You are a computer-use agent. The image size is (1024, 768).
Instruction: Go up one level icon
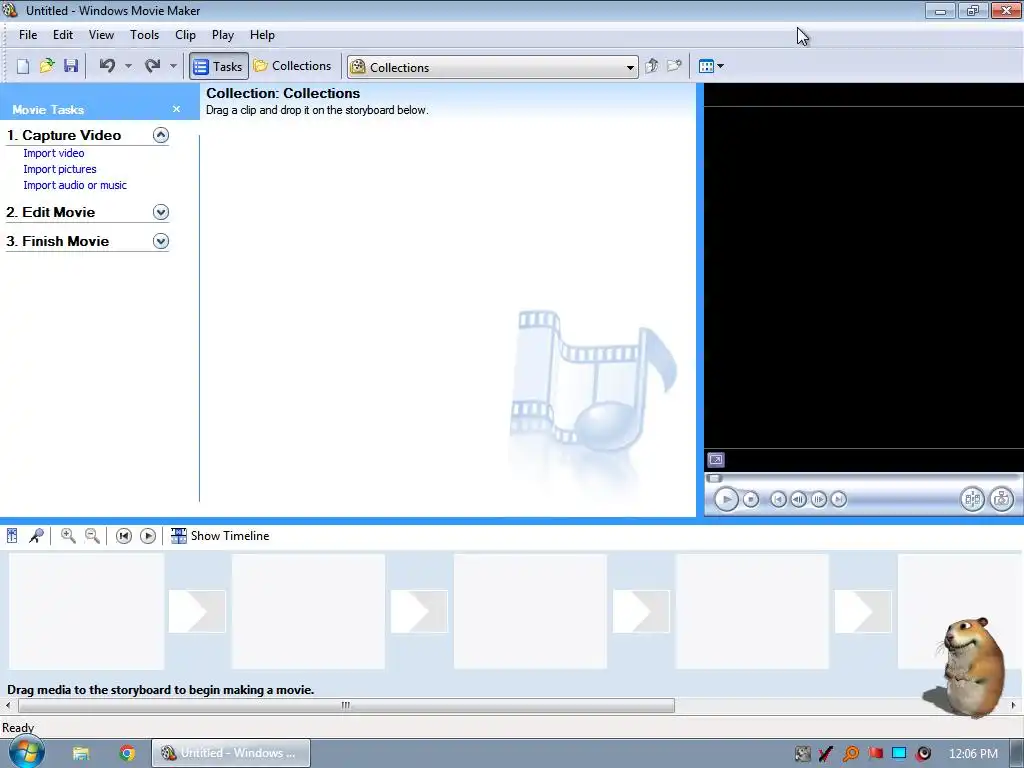click(651, 66)
